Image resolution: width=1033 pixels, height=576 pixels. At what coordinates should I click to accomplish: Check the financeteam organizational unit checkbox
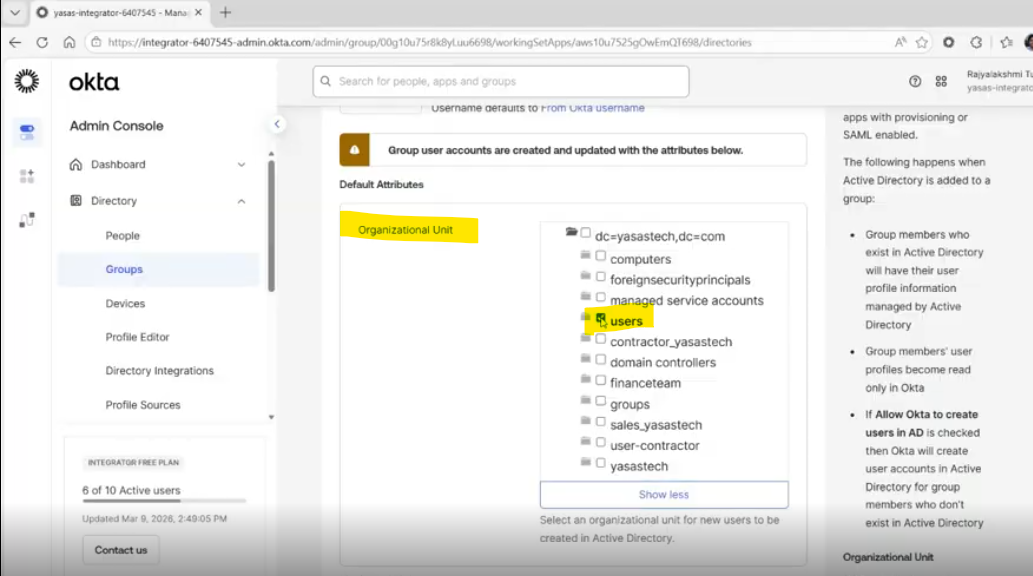(601, 381)
